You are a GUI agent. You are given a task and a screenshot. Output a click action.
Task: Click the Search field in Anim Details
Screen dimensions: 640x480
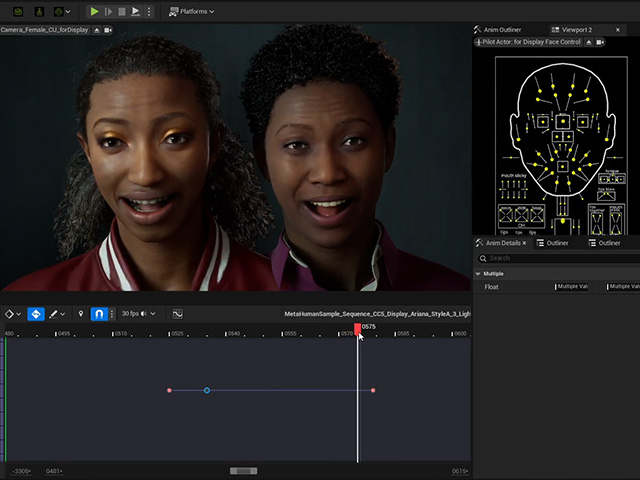pyautogui.click(x=558, y=258)
